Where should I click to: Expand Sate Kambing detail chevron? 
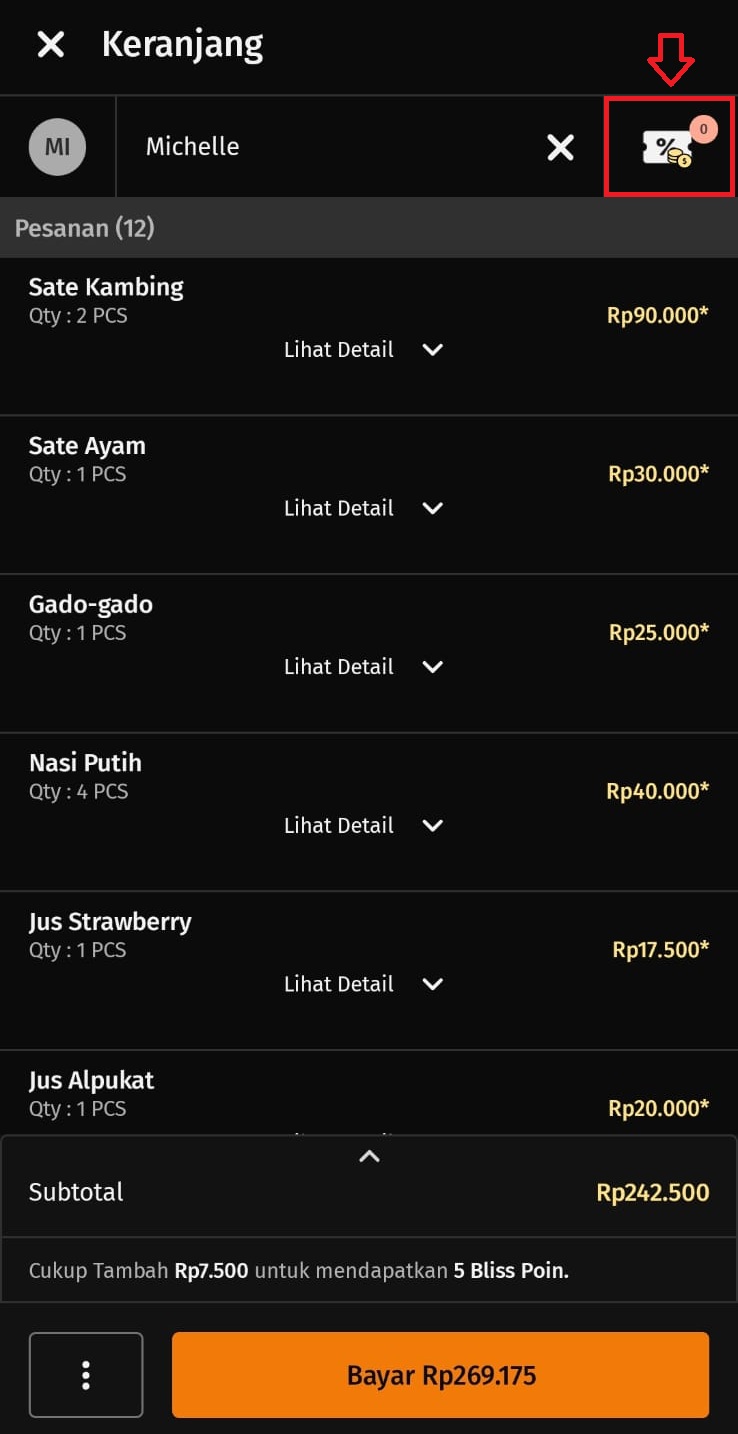coord(432,350)
